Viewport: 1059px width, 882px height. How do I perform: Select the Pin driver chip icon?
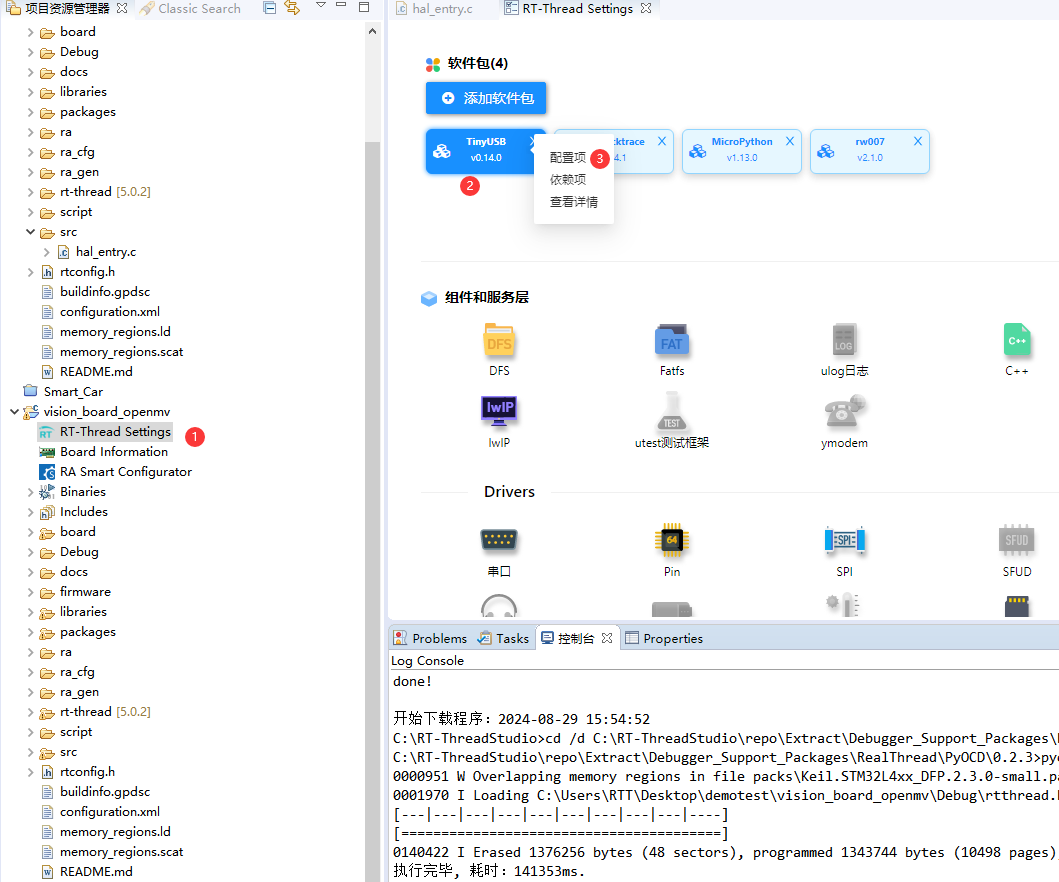click(671, 540)
